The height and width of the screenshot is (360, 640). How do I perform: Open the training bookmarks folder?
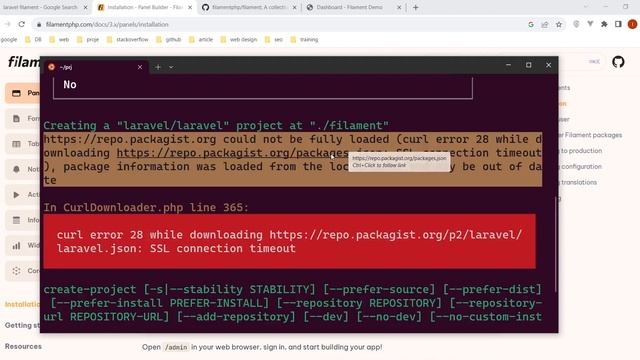click(x=304, y=40)
